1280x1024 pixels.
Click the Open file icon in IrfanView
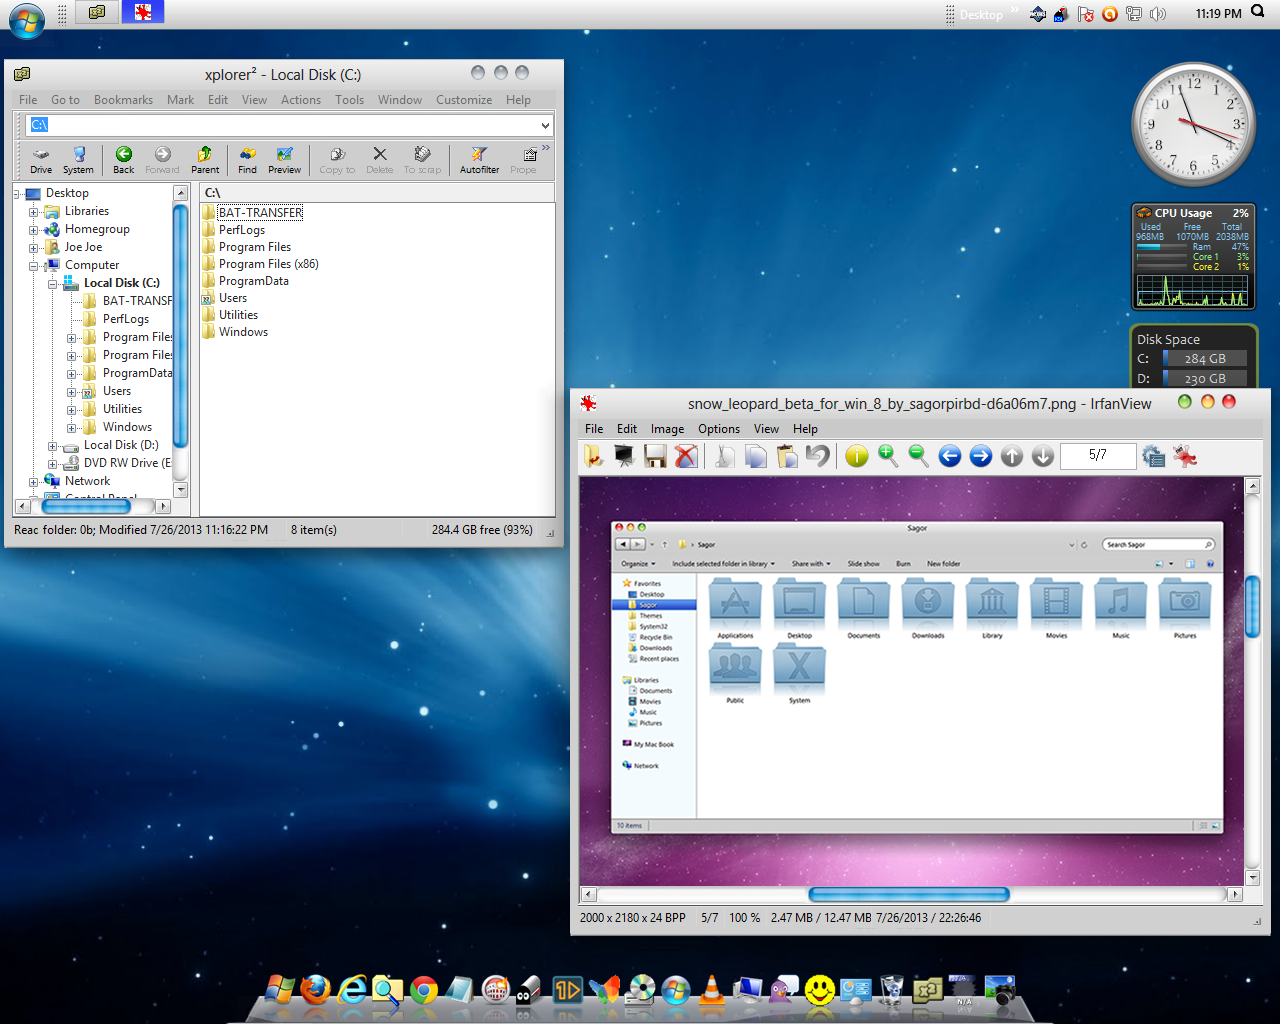click(x=594, y=456)
